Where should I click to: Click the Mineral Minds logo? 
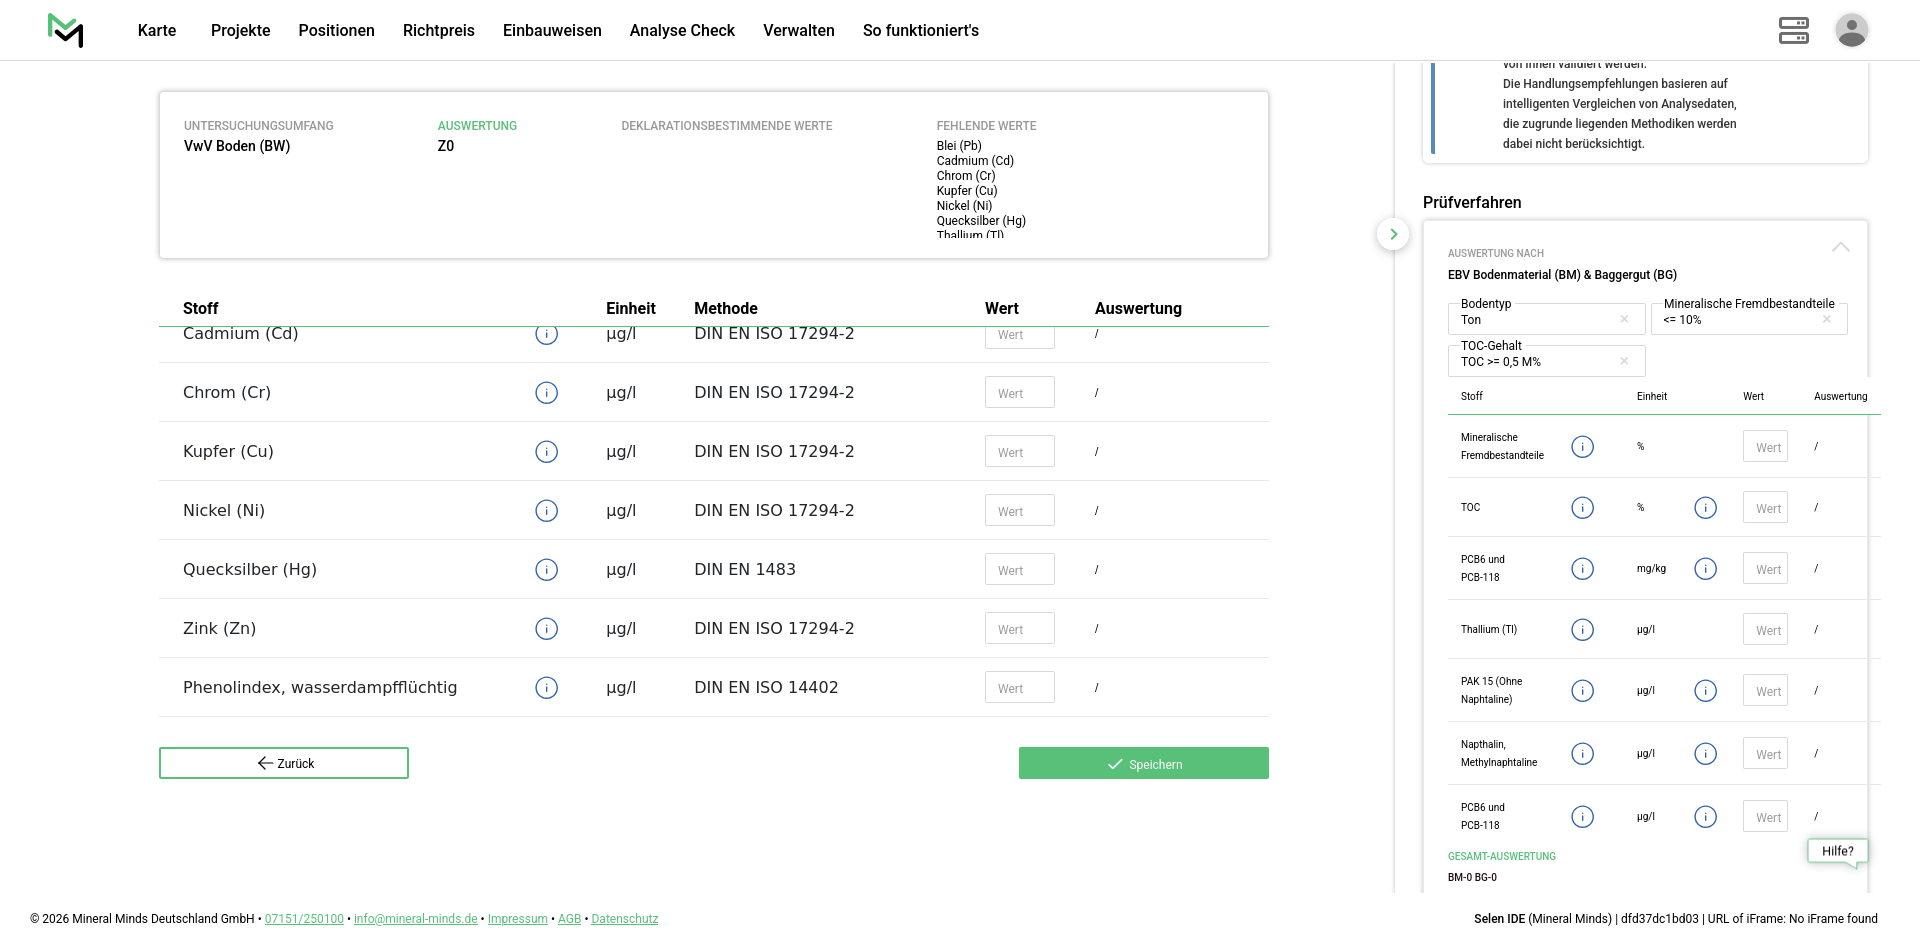pyautogui.click(x=66, y=30)
